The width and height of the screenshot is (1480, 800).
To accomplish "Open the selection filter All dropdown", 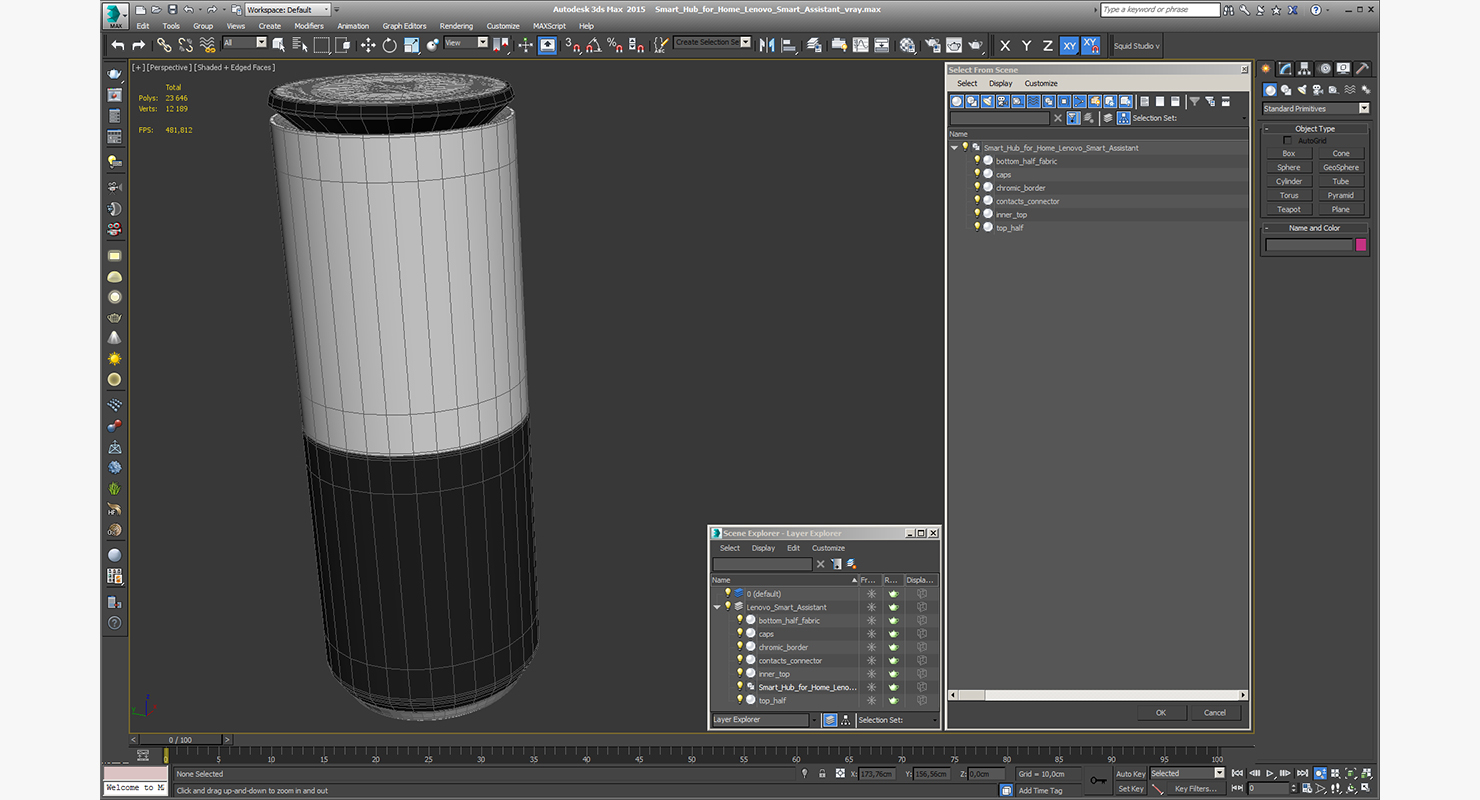I will coord(245,43).
